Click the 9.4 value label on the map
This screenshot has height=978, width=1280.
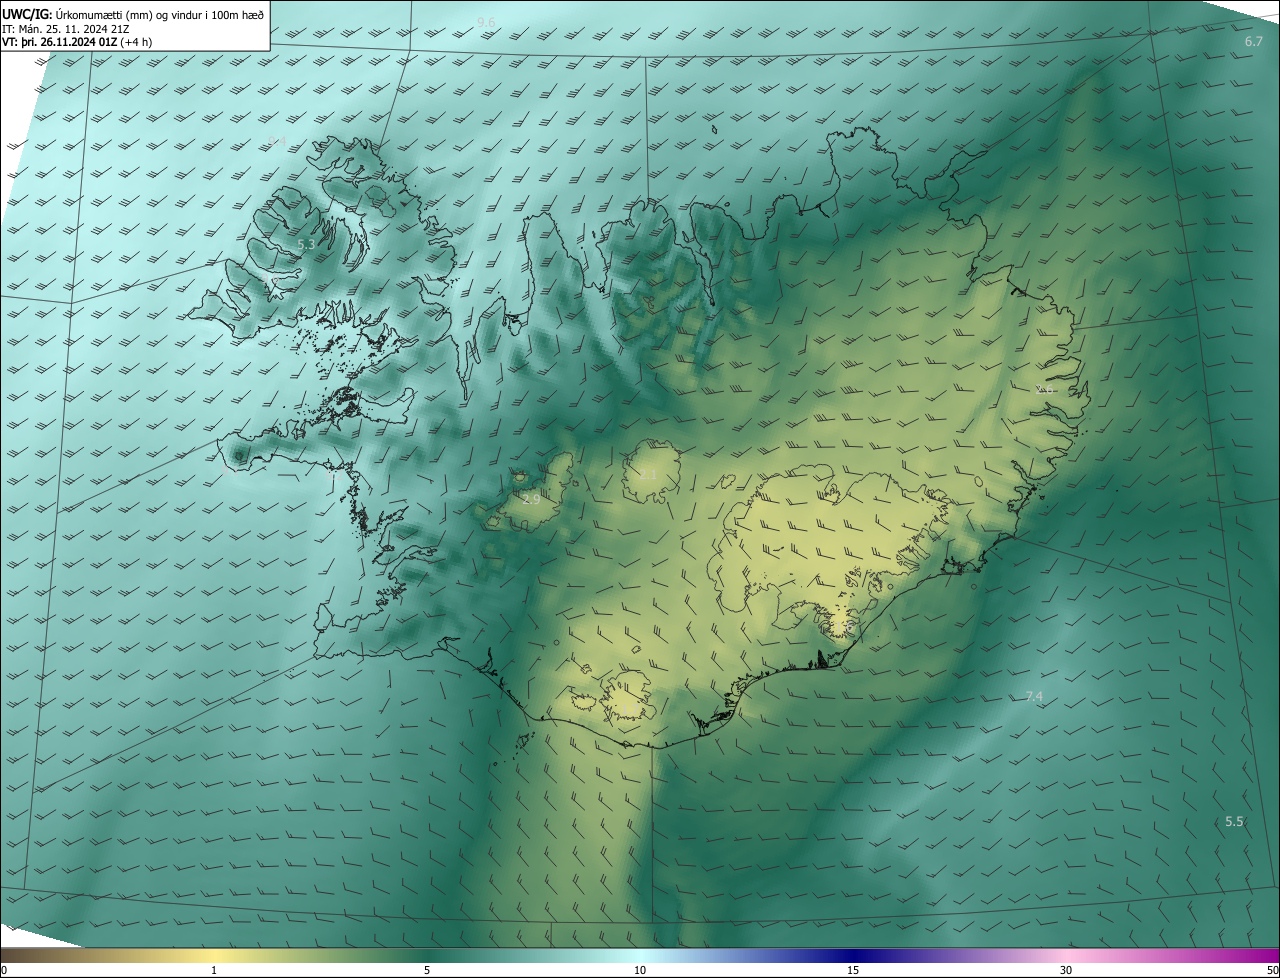tap(277, 141)
